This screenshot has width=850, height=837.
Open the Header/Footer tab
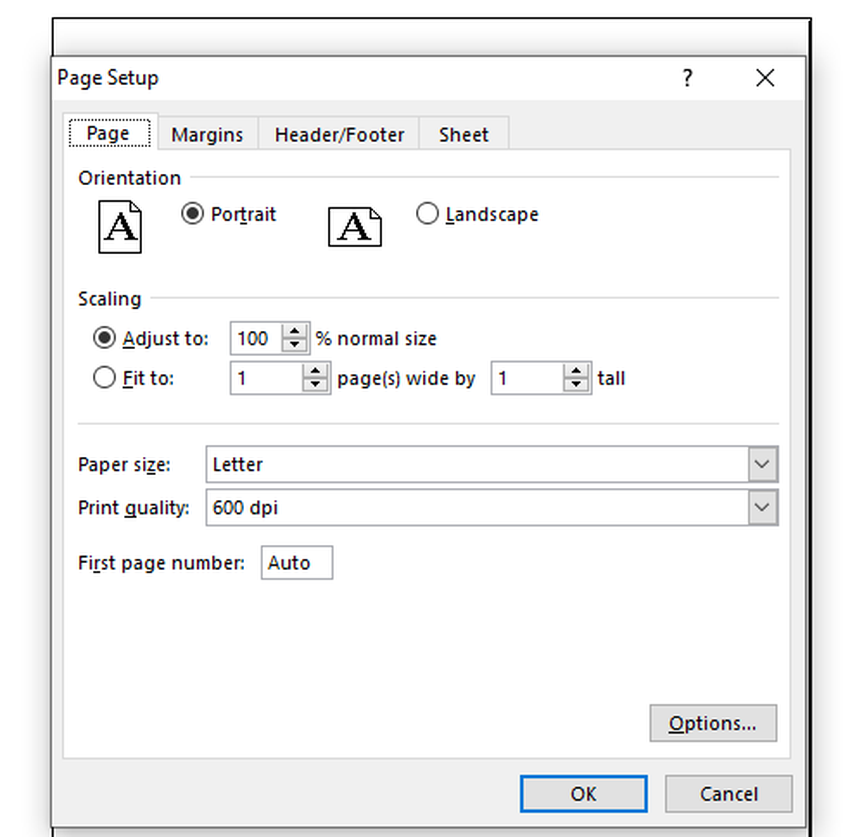339,135
